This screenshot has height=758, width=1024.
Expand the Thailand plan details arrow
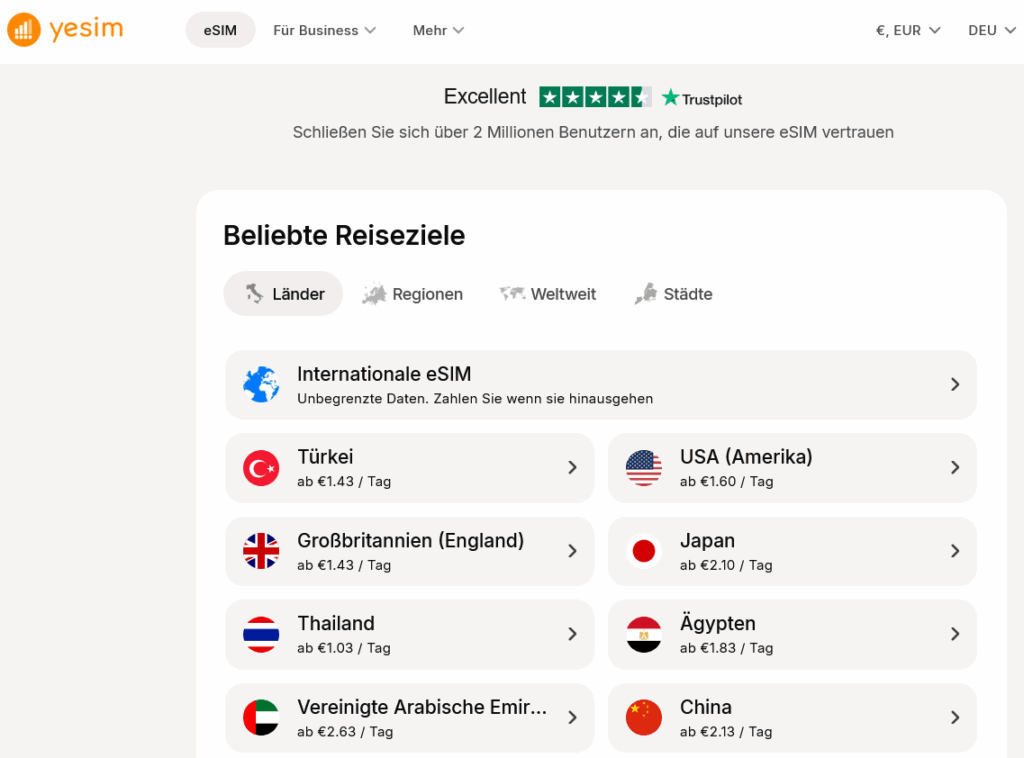coord(572,634)
